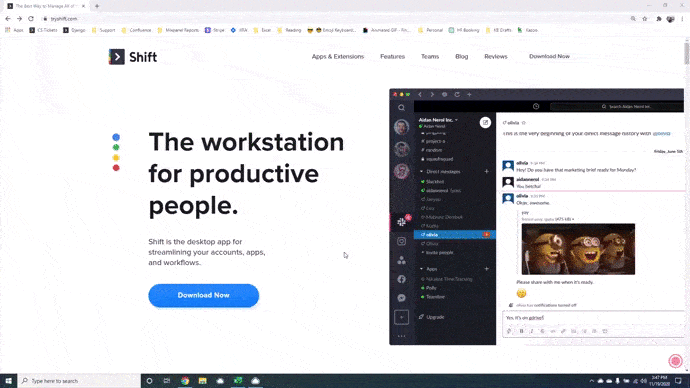Bookmark this page with the star icon
The image size is (690, 388).
[645, 19]
